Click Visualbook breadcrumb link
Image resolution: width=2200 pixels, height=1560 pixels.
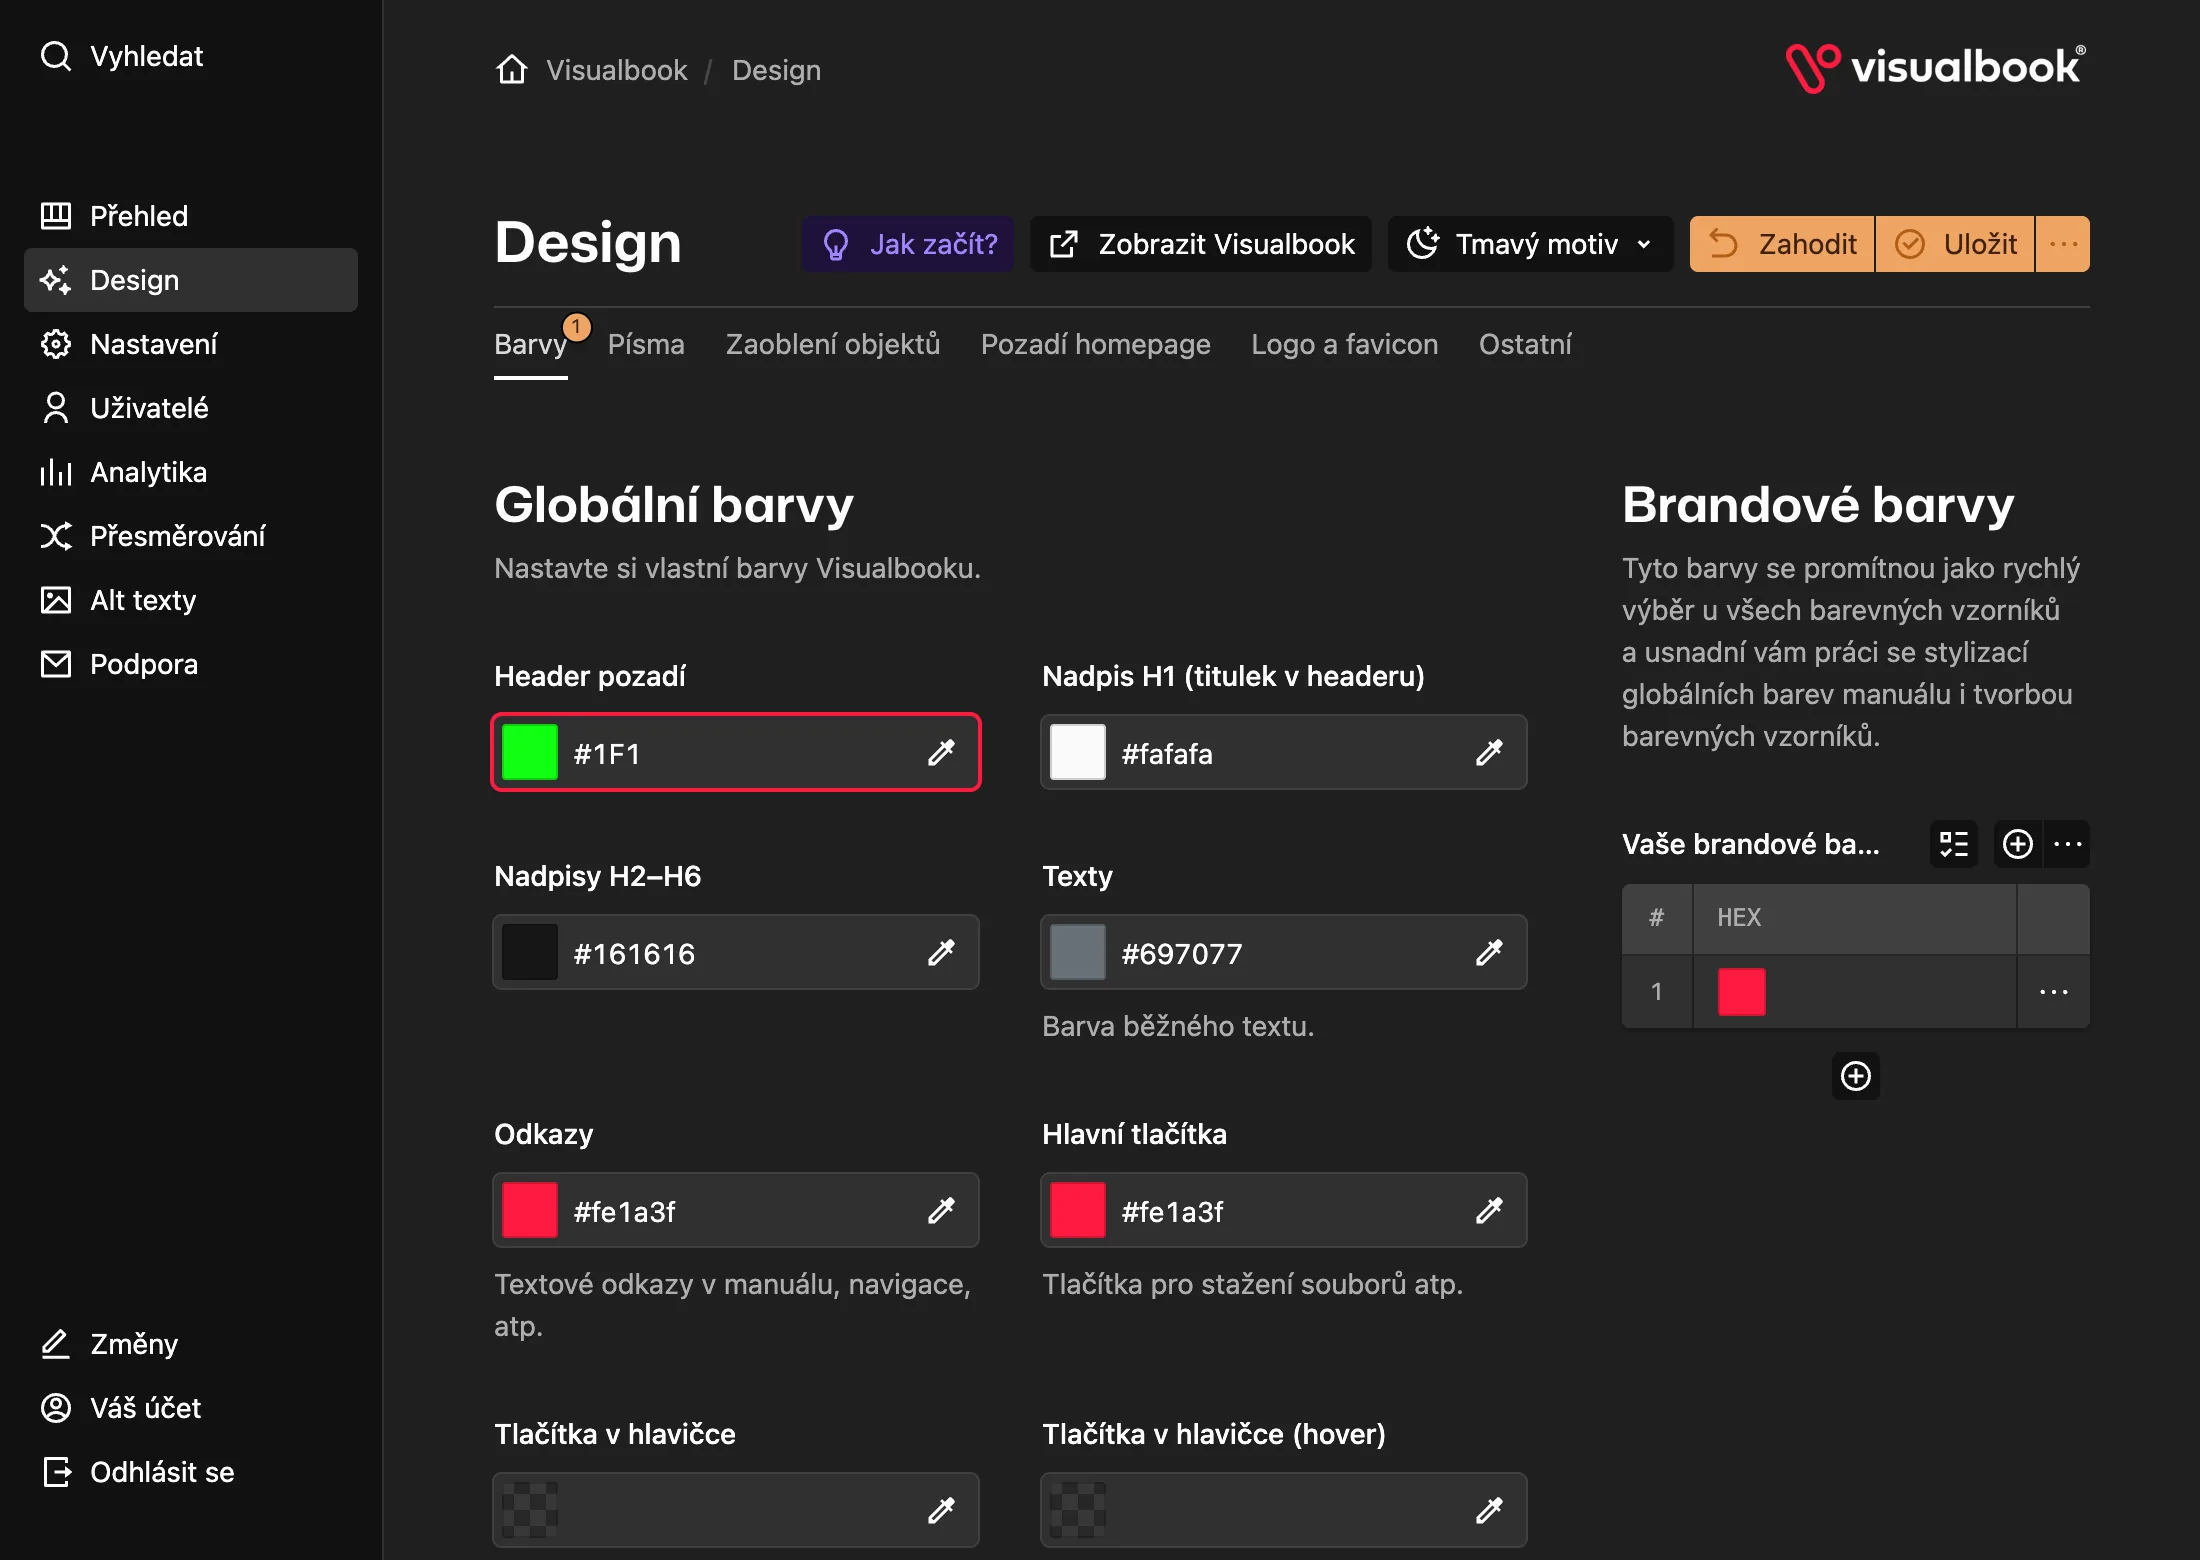[x=616, y=70]
